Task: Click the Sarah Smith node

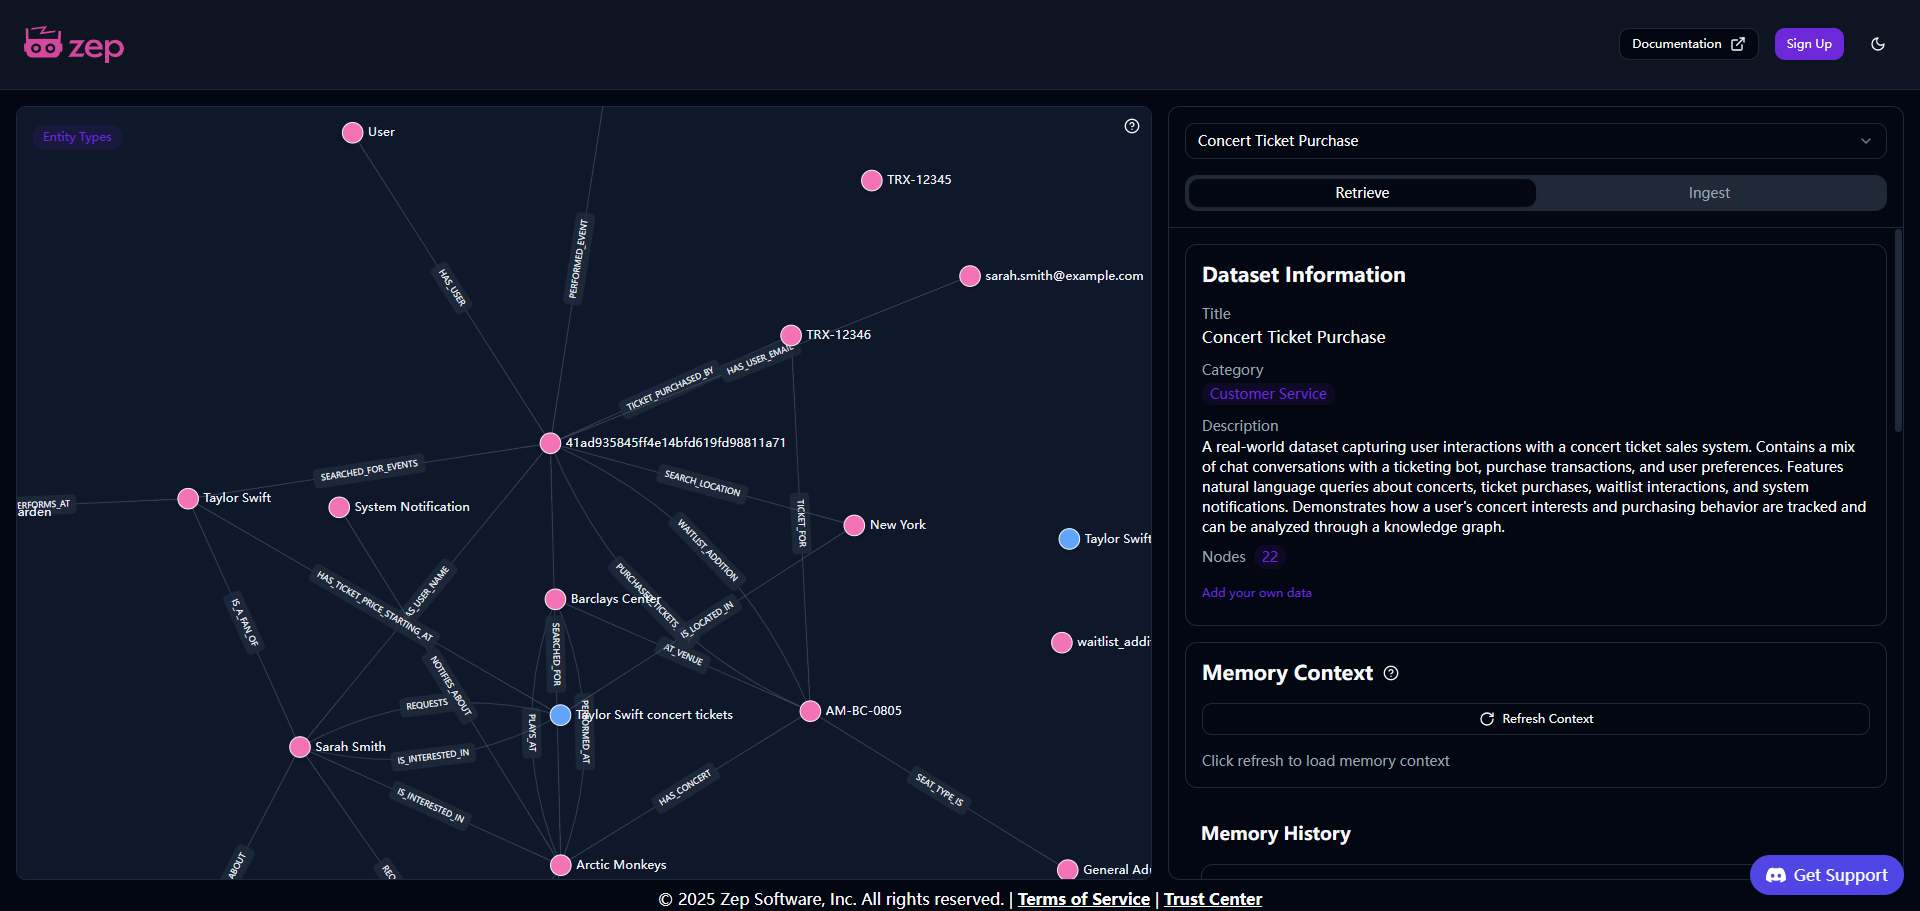Action: click(299, 747)
